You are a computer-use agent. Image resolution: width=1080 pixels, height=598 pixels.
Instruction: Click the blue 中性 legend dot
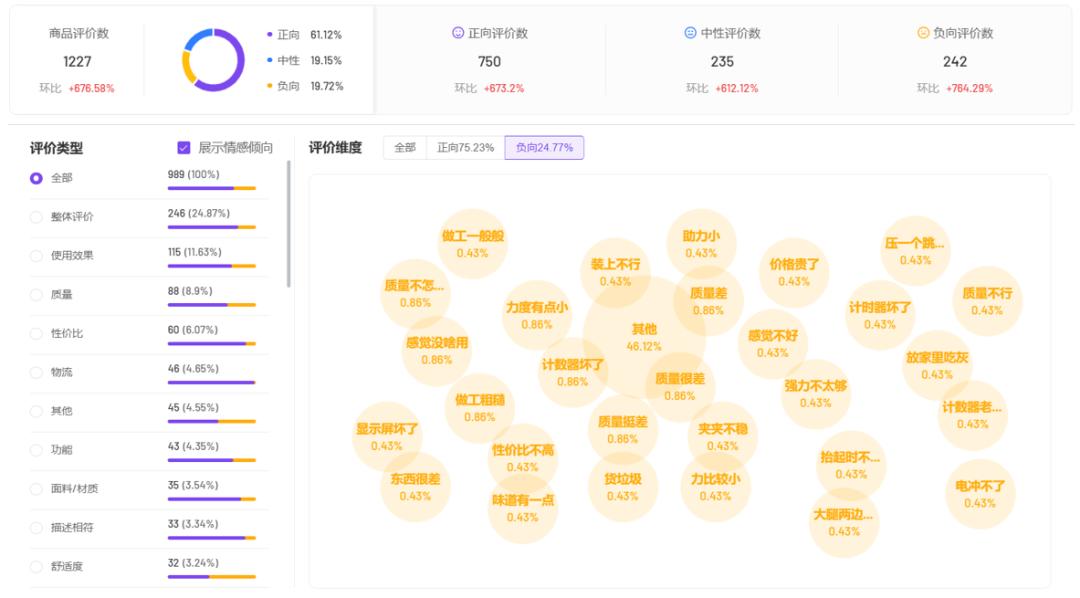pyautogui.click(x=270, y=60)
